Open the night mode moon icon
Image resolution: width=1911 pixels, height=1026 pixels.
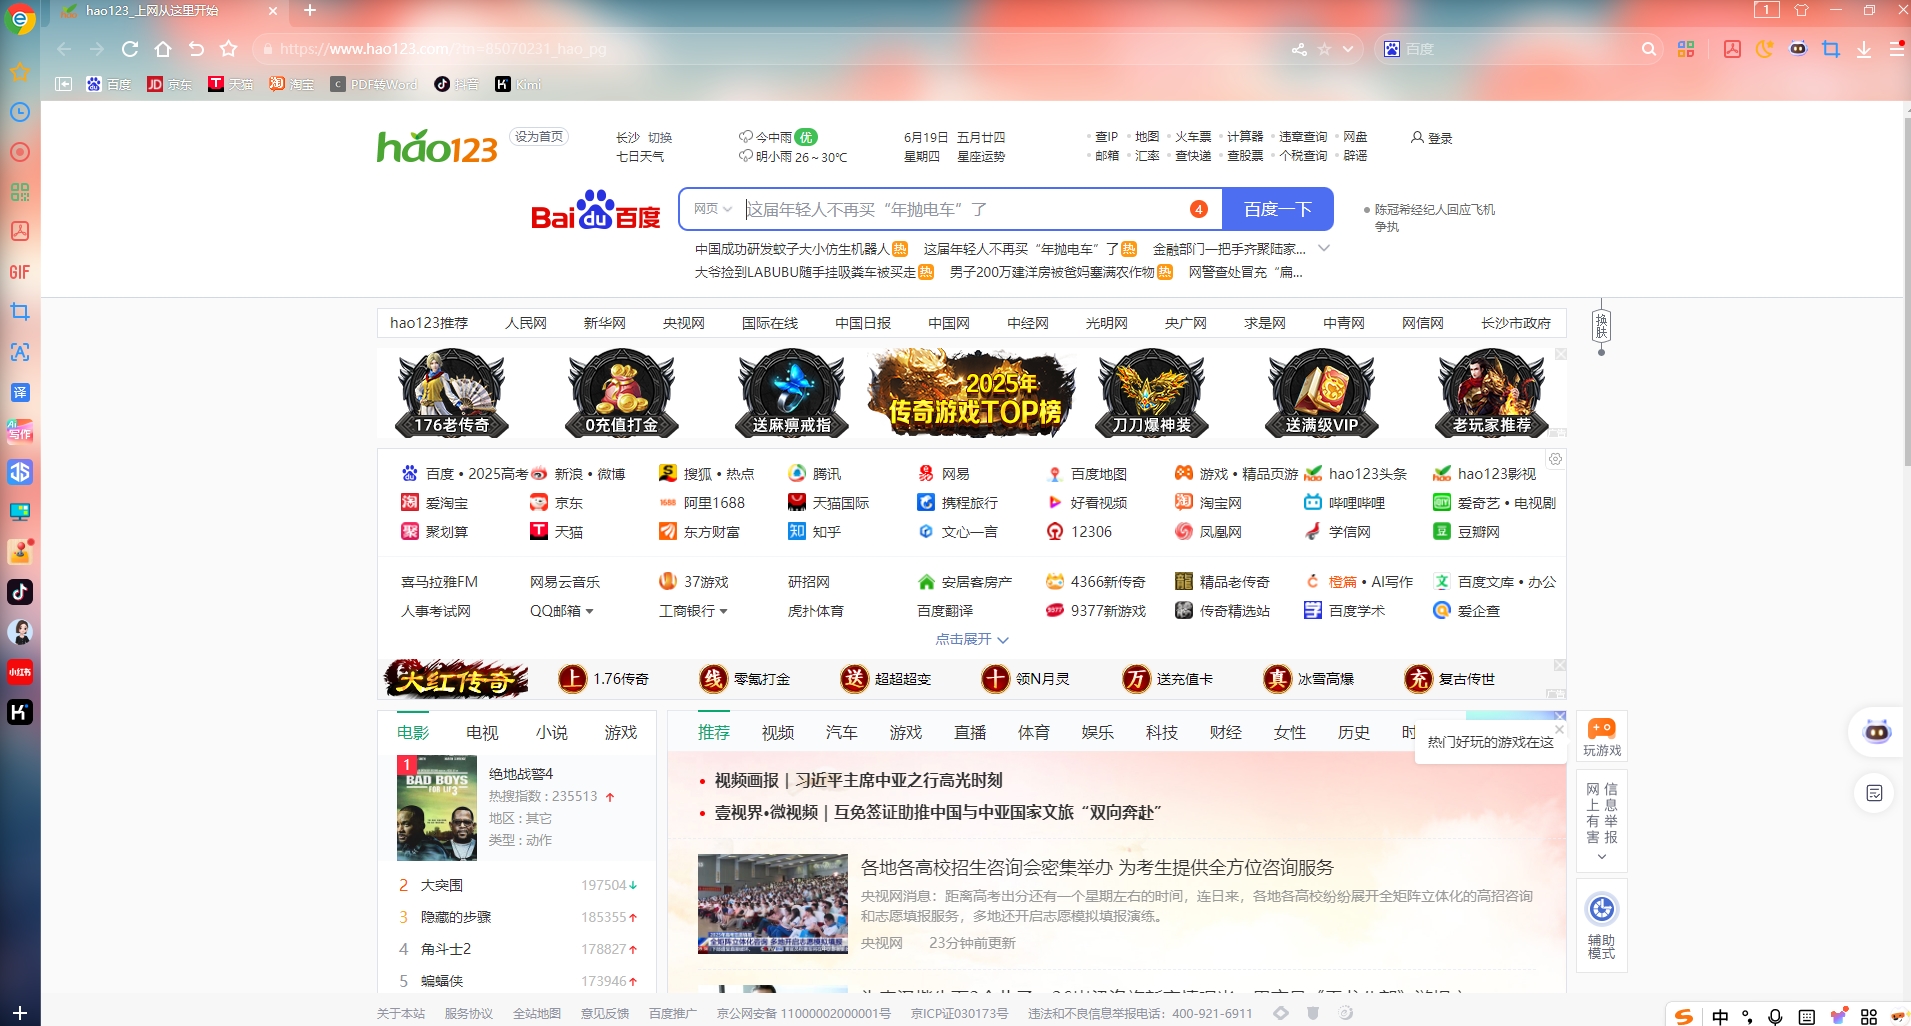coord(1765,49)
